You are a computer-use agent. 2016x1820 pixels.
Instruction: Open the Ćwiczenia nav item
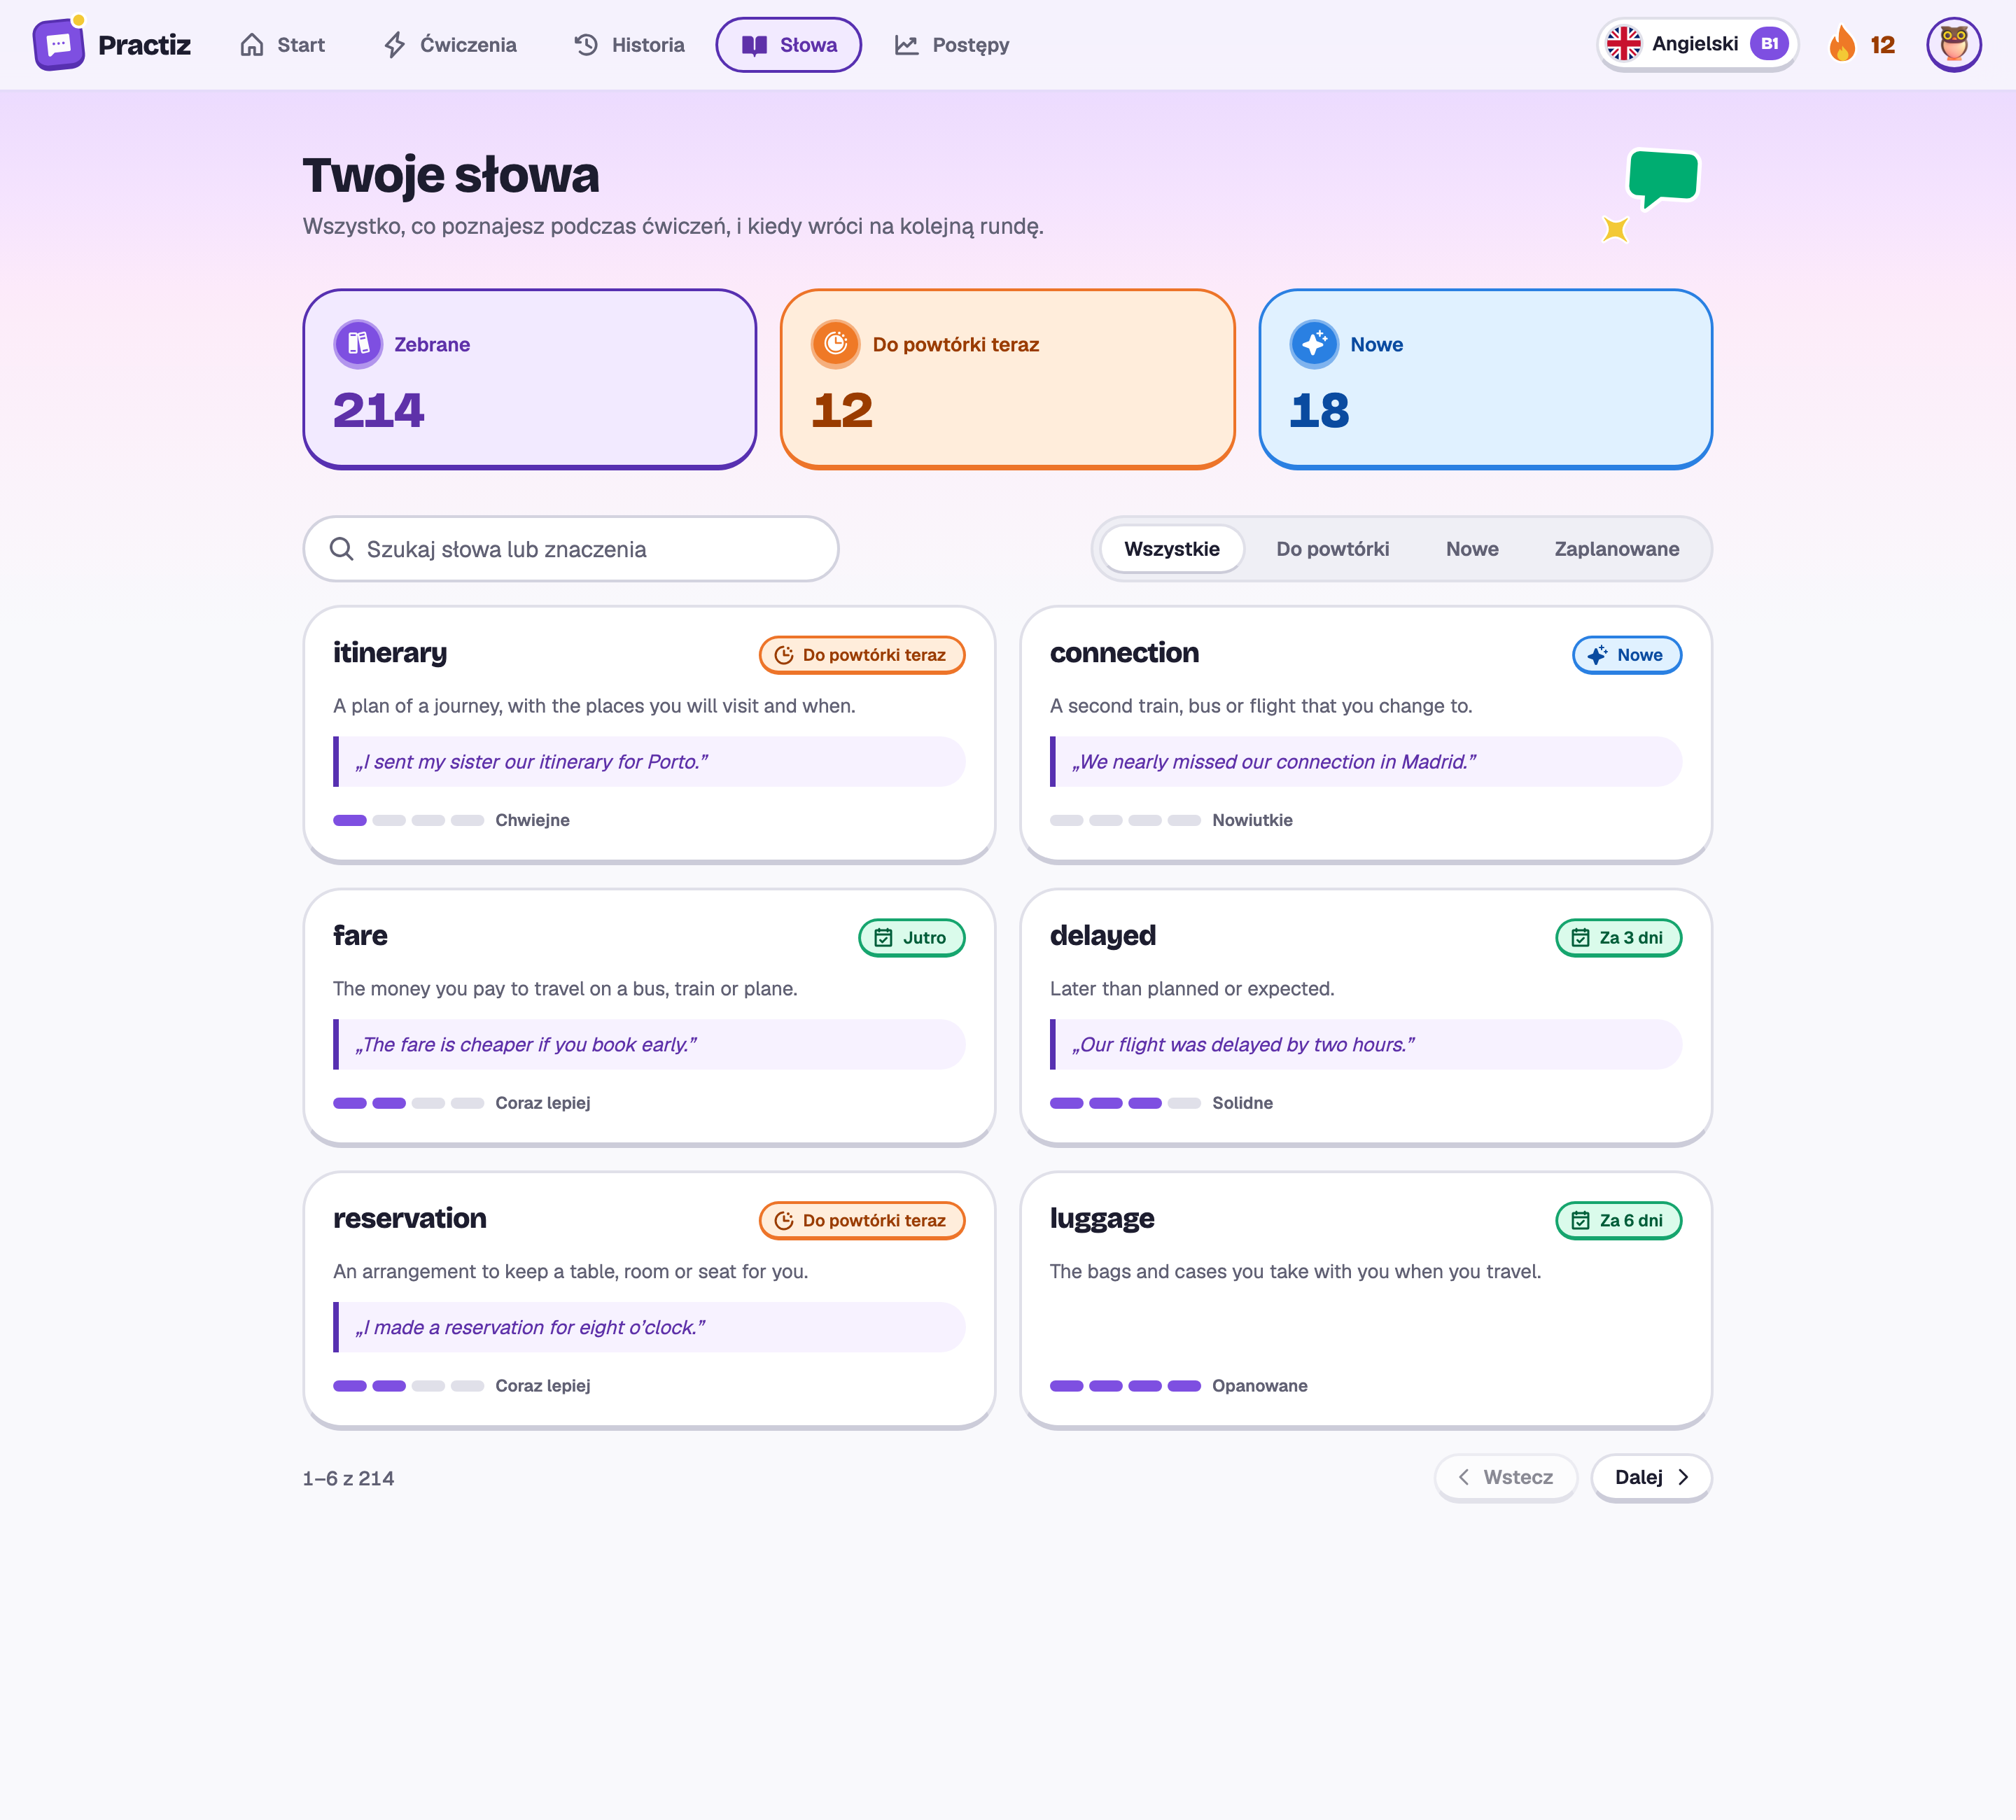click(450, 45)
